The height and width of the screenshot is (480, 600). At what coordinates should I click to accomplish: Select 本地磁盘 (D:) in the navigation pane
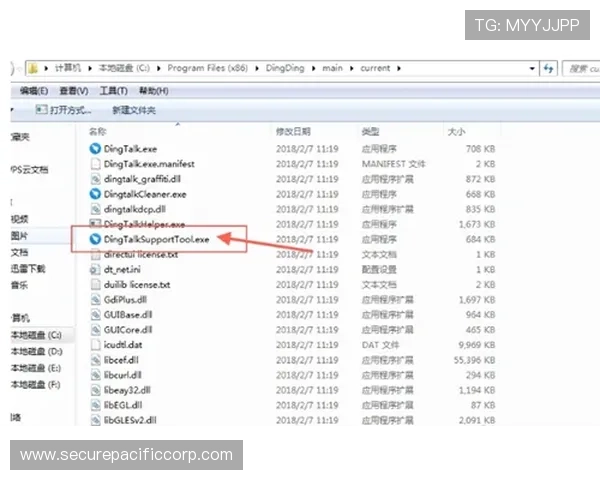(36, 352)
